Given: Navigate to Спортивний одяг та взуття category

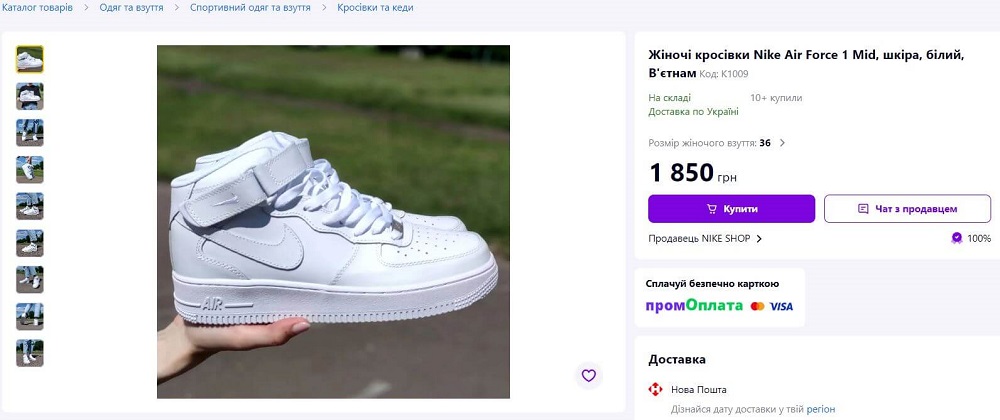Looking at the screenshot, I should point(250,7).
